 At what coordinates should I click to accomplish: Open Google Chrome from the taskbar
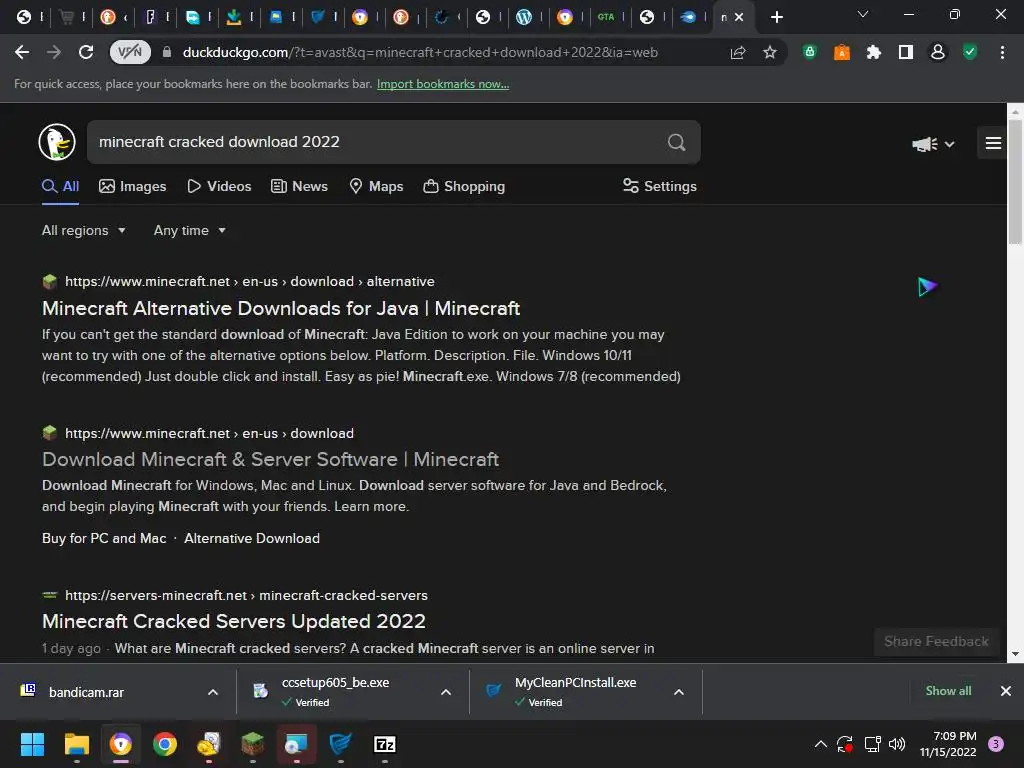pos(165,744)
